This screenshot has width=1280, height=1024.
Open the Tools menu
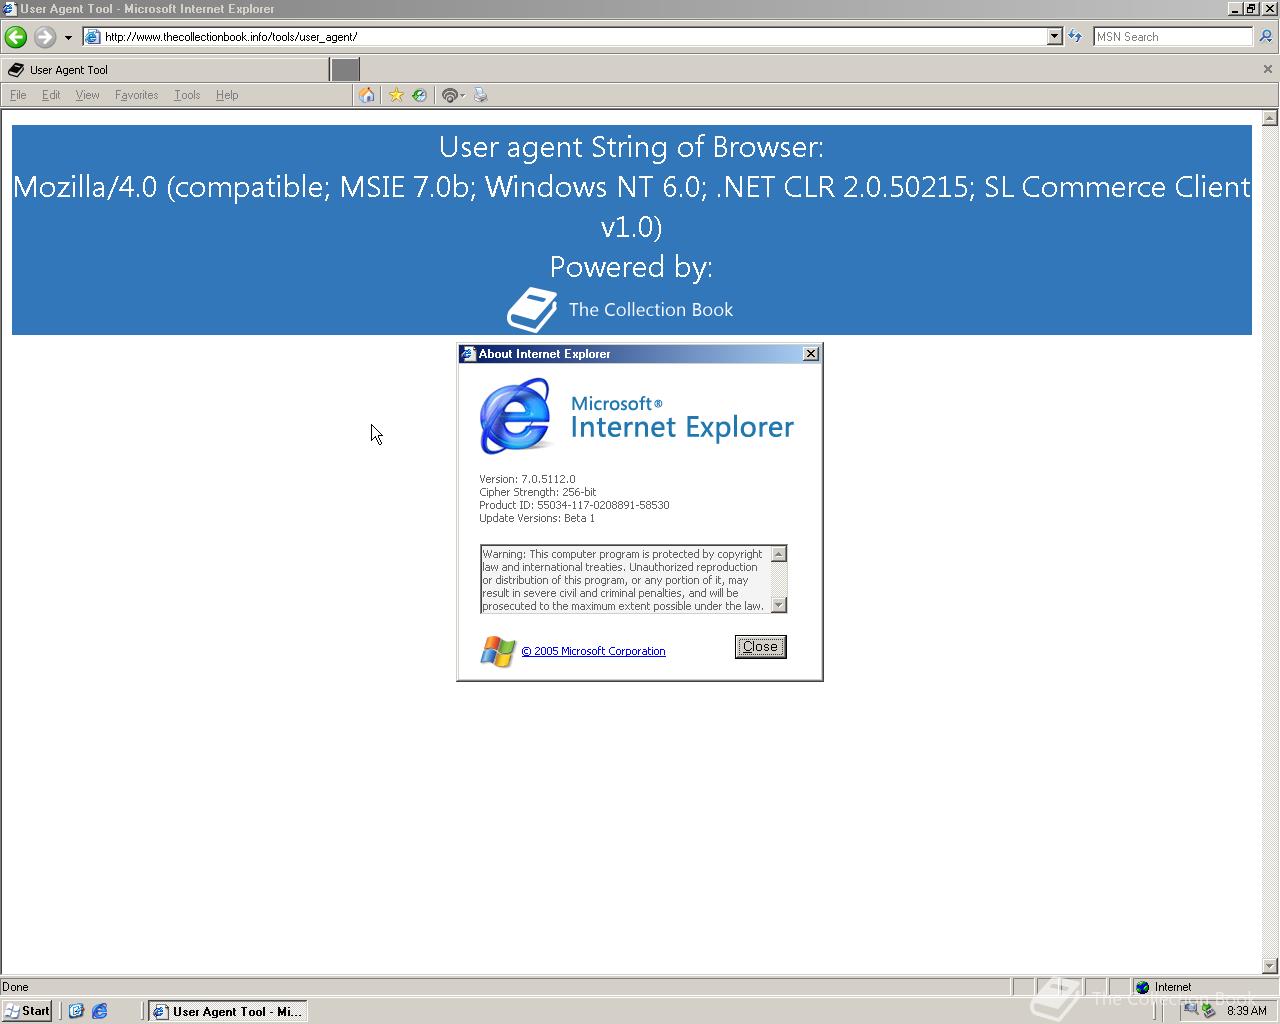coord(187,95)
